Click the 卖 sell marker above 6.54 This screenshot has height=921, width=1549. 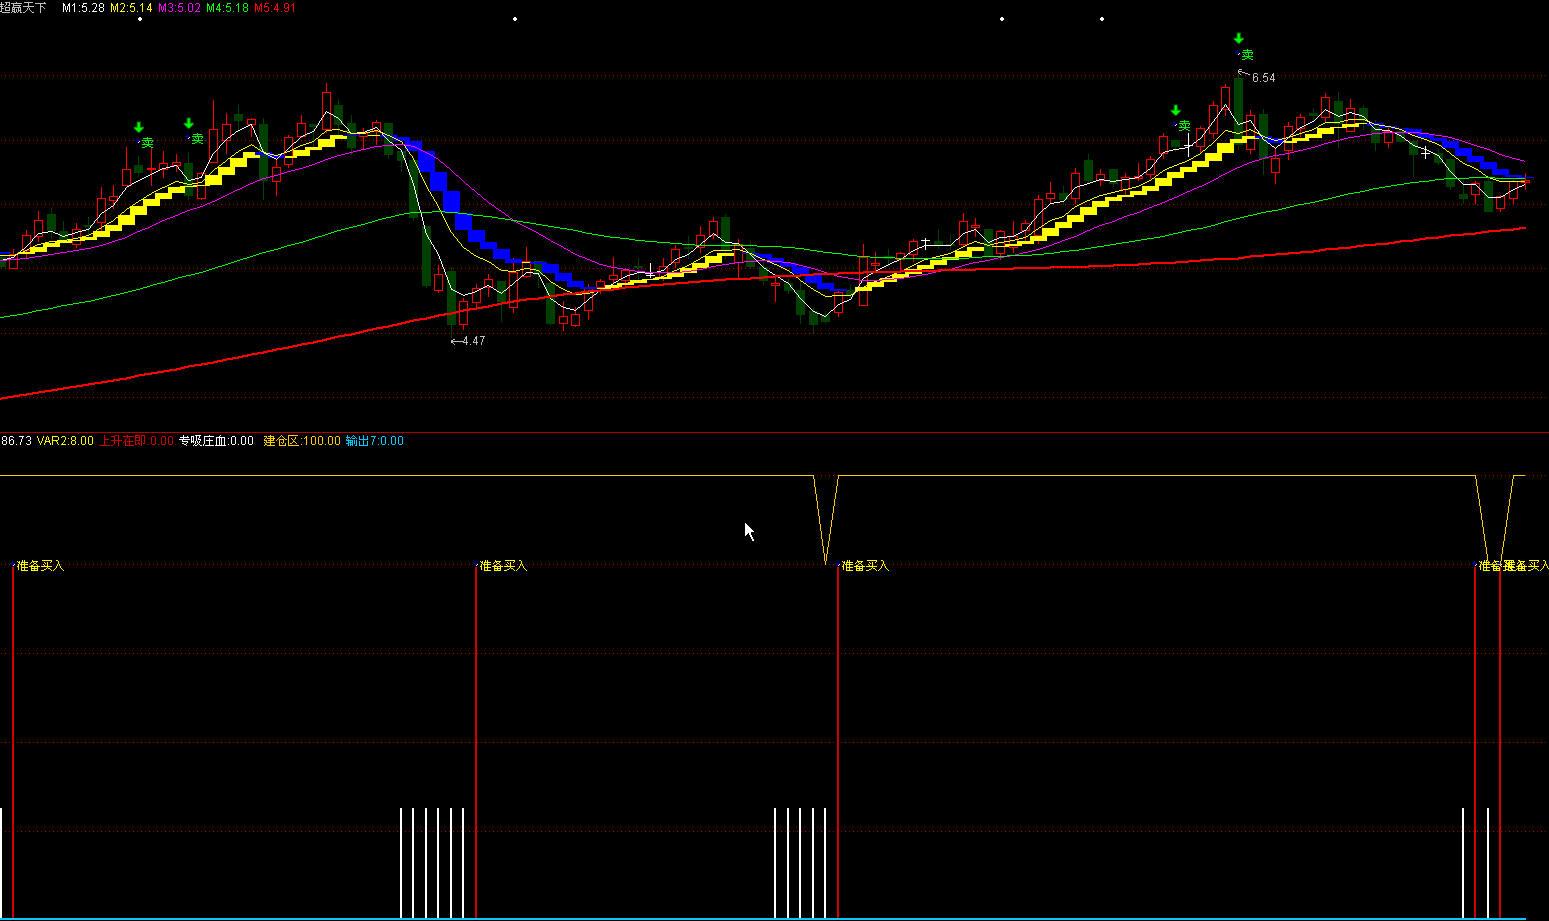(1247, 55)
